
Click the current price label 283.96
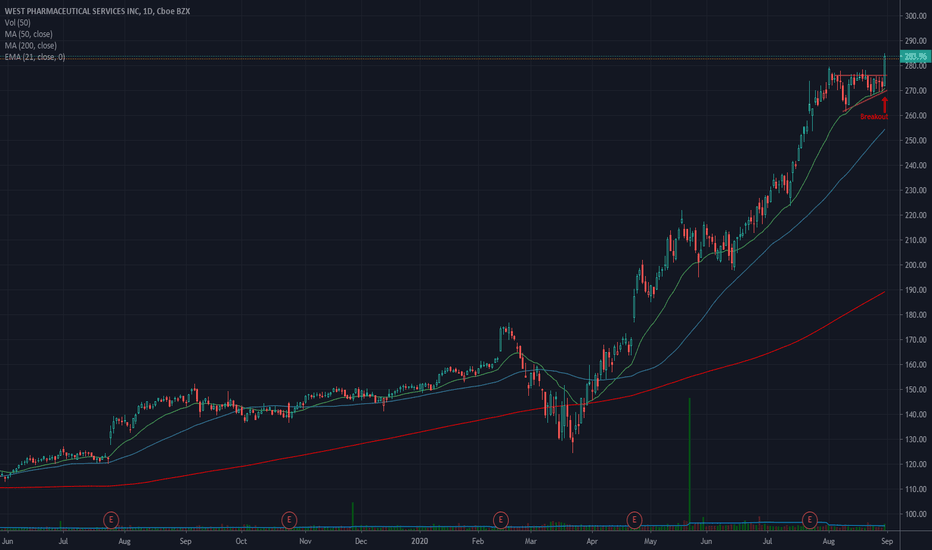pyautogui.click(x=915, y=57)
